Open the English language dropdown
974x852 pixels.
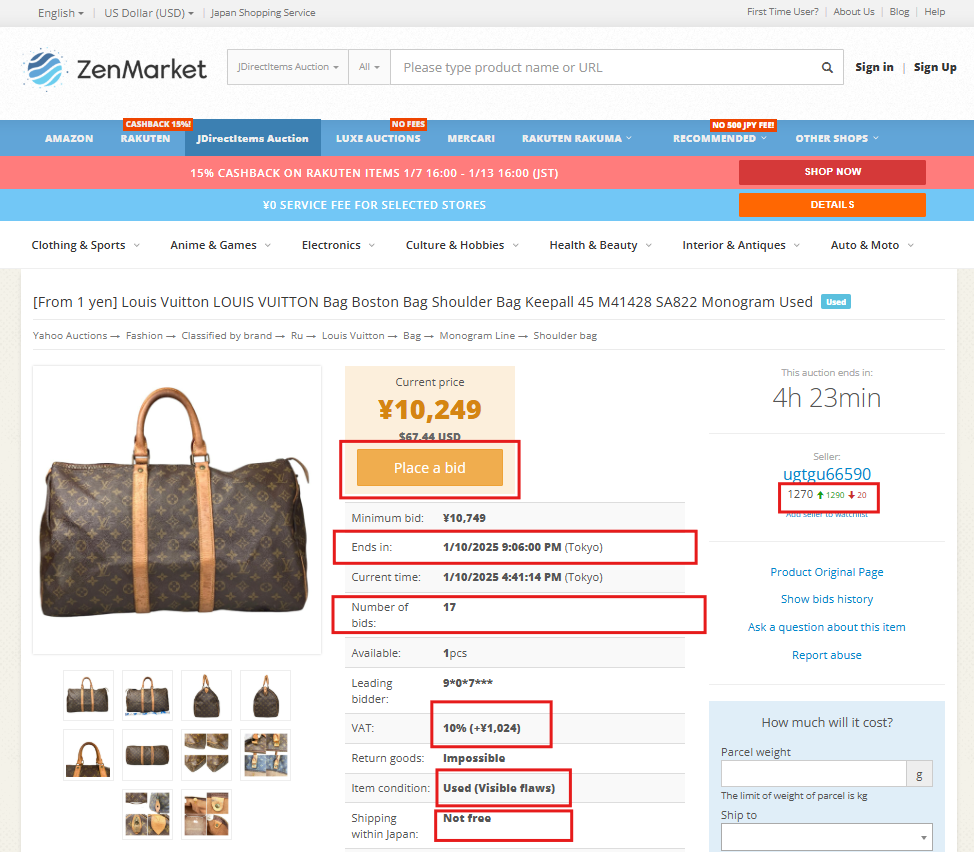coord(60,12)
